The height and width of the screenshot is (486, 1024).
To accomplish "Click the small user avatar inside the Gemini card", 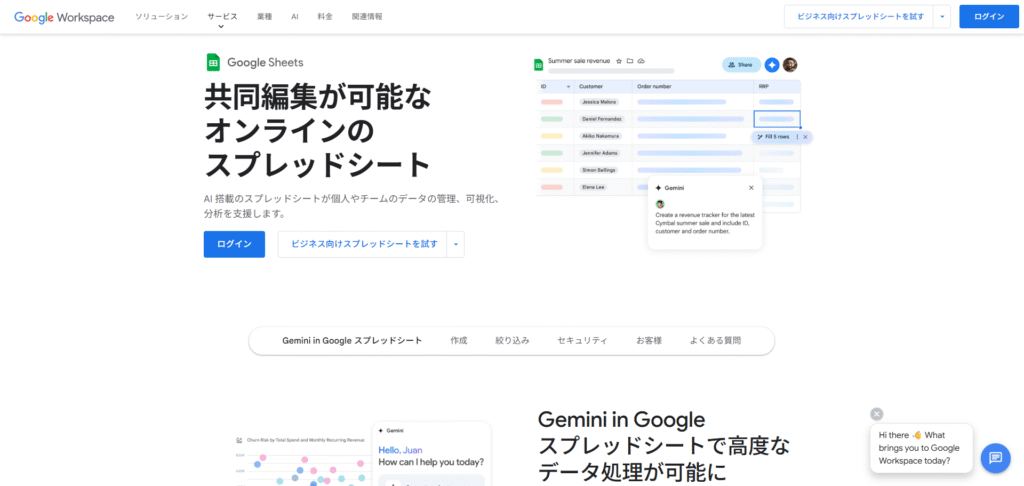I will click(660, 204).
